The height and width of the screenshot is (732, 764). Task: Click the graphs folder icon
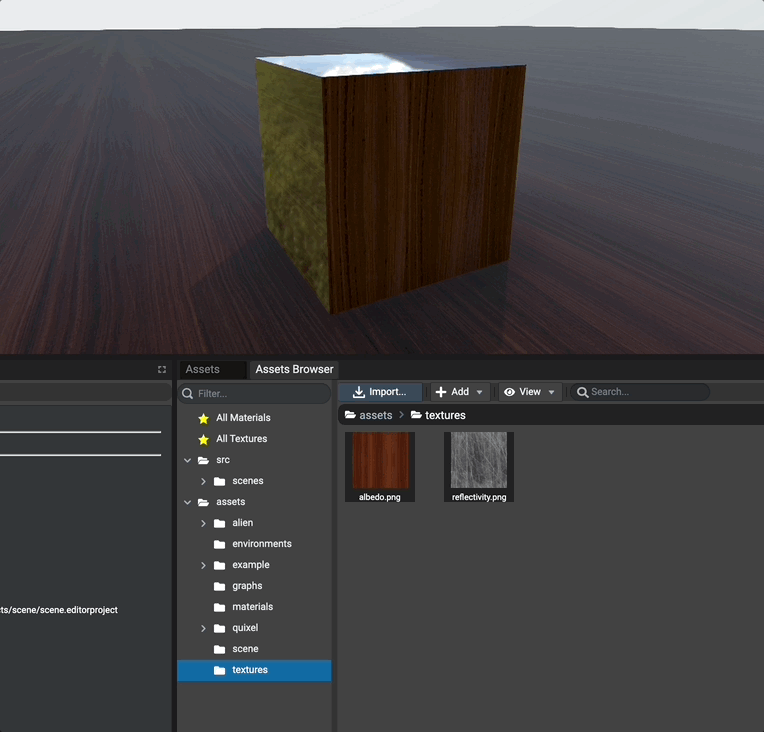pyautogui.click(x=220, y=586)
